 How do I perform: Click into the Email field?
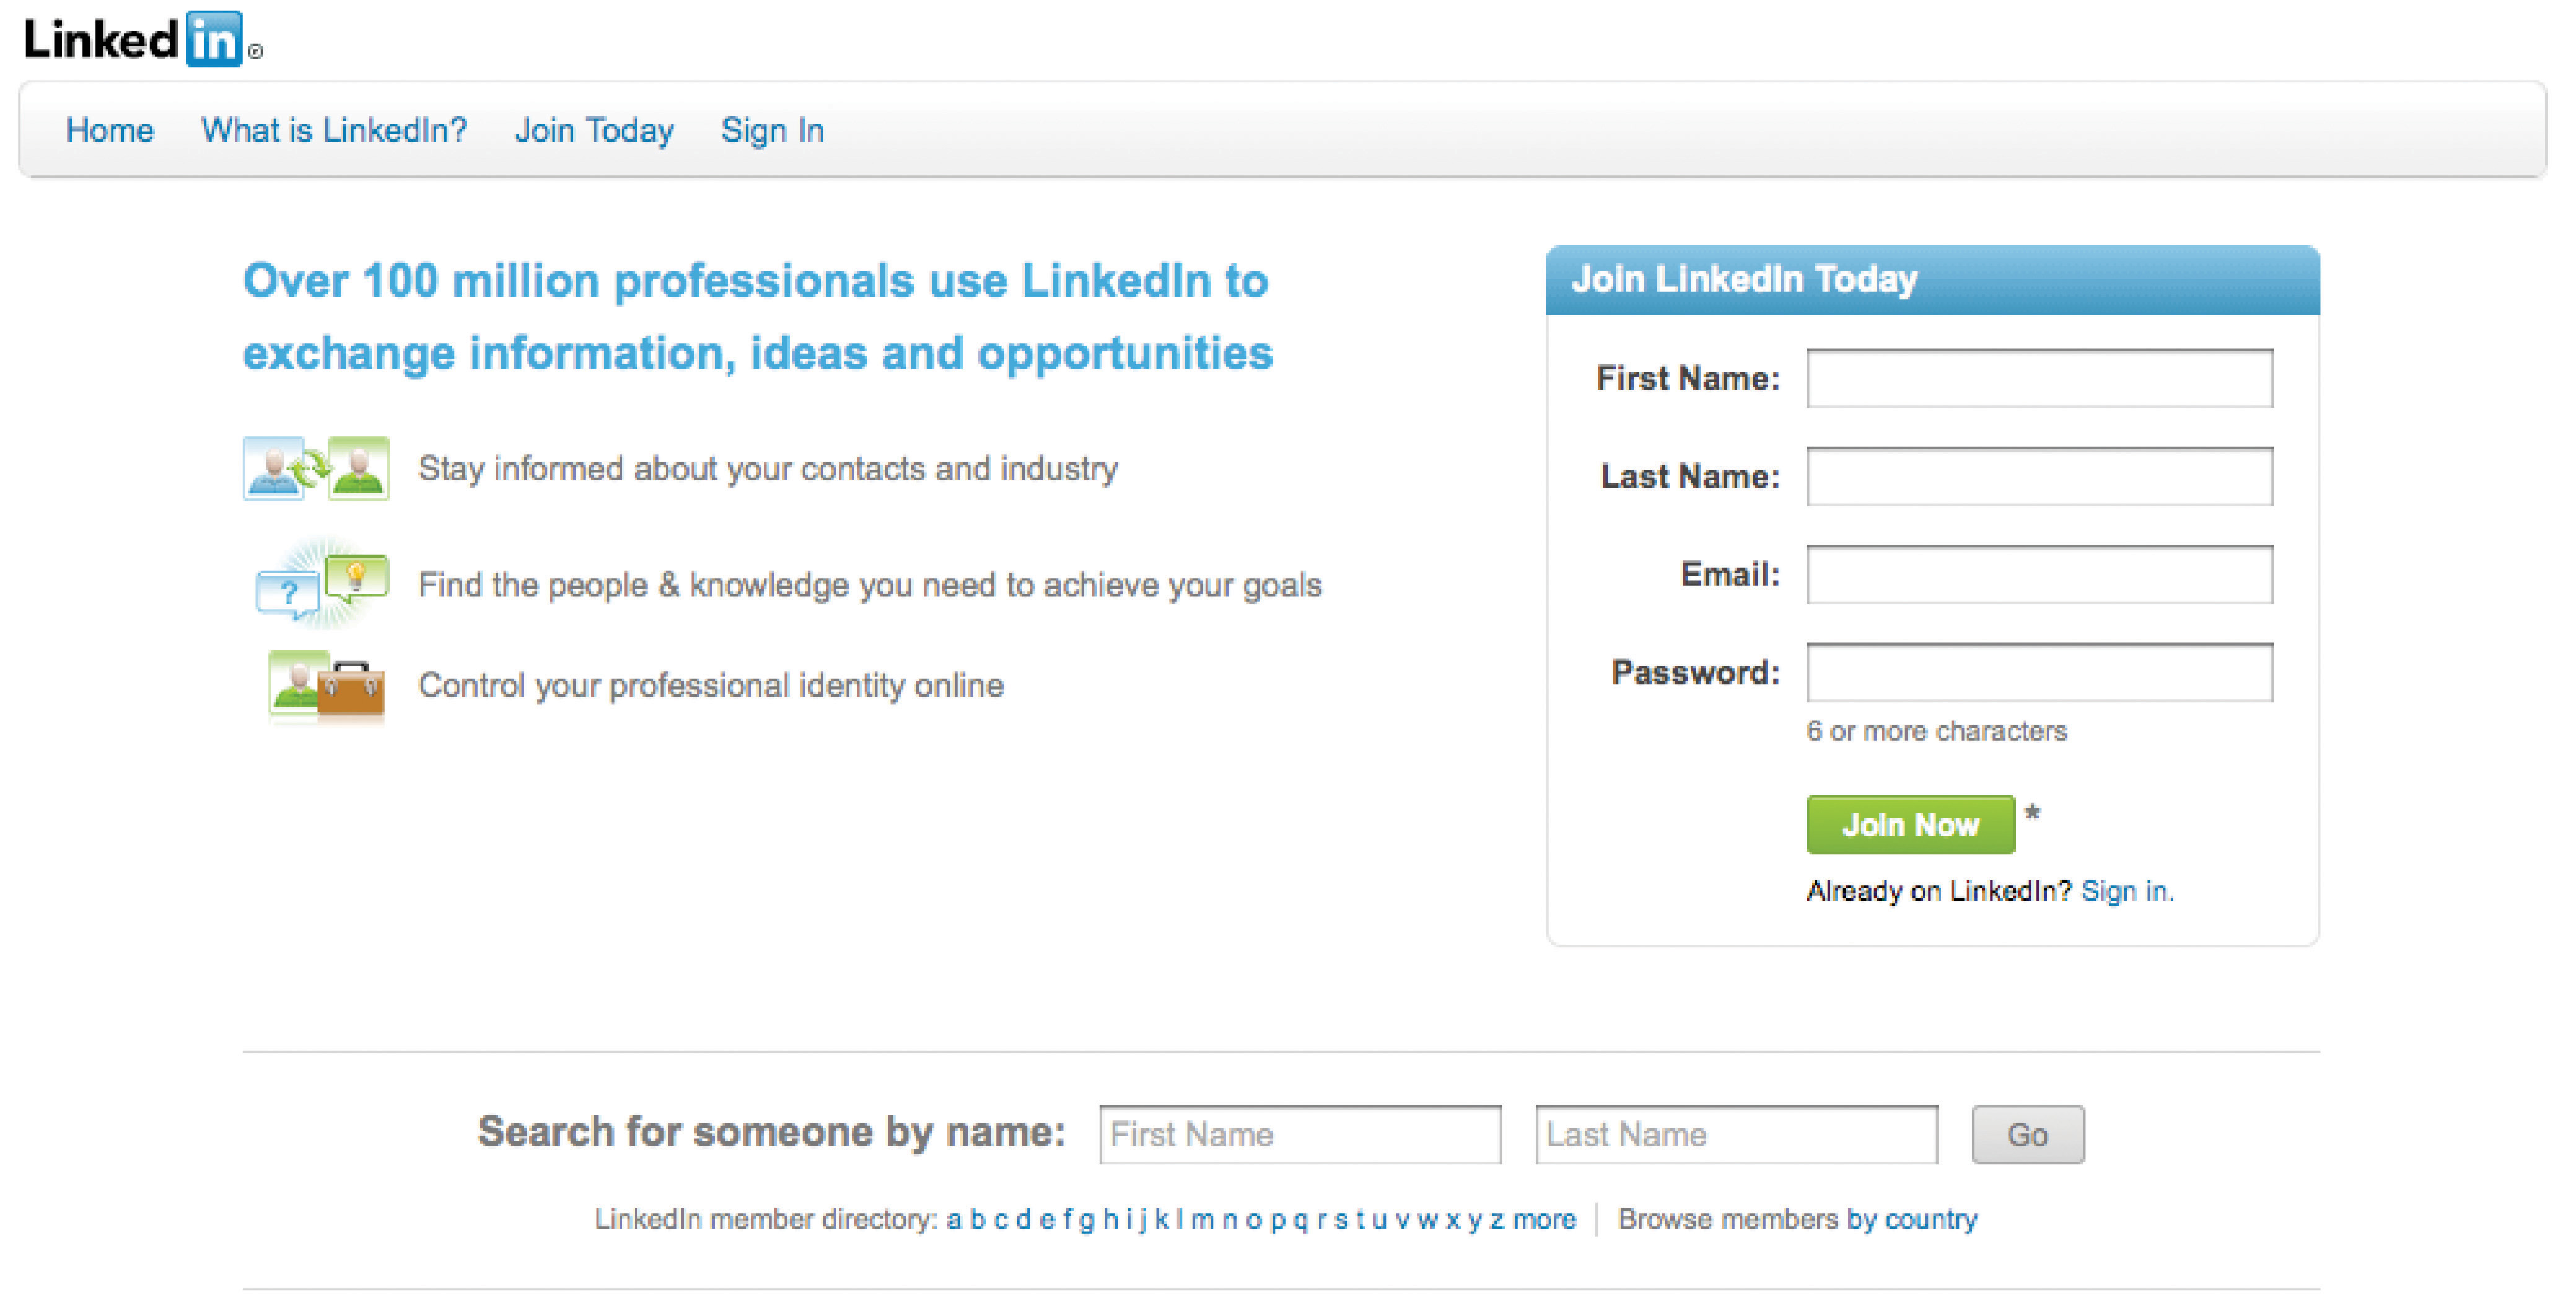2039,574
